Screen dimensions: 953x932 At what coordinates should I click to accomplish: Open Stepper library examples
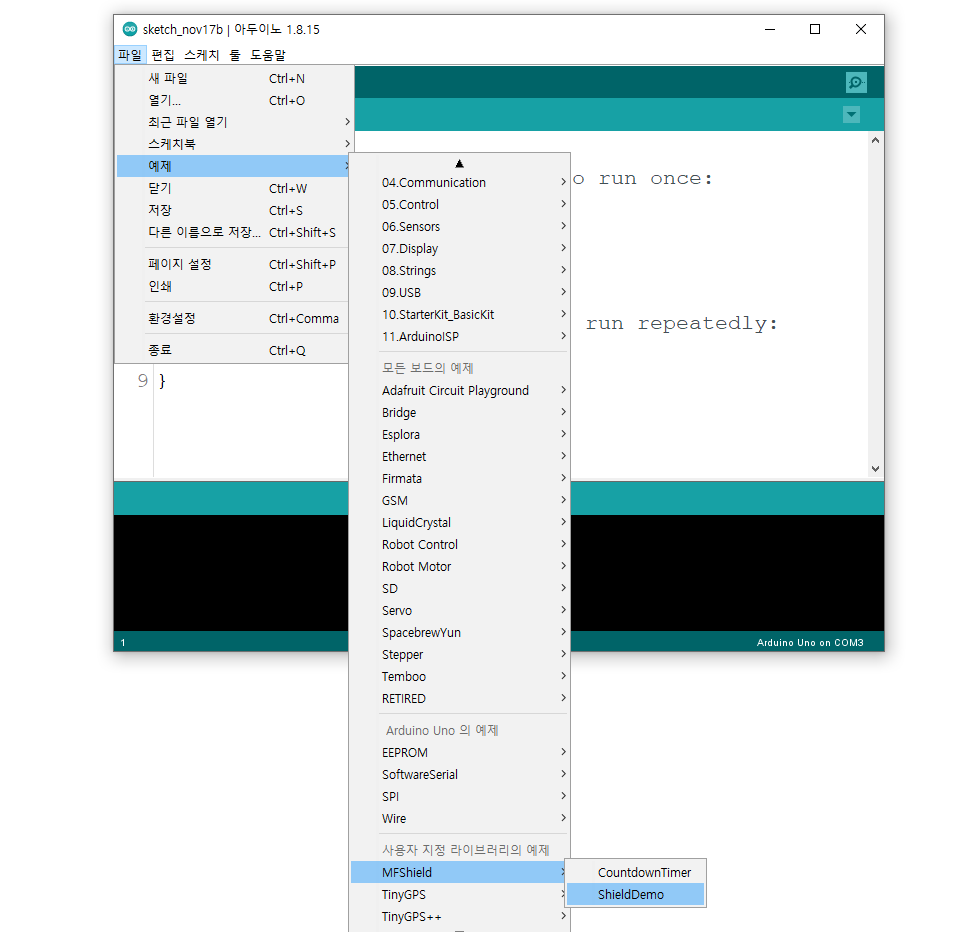(459, 654)
